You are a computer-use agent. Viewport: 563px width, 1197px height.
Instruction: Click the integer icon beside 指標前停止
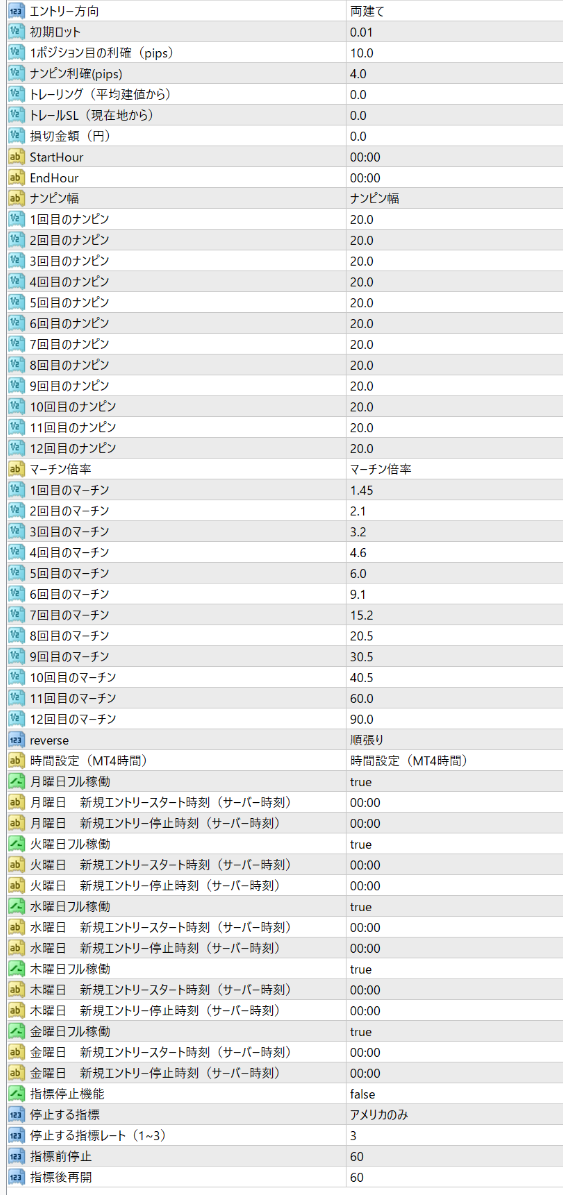click(x=17, y=1157)
